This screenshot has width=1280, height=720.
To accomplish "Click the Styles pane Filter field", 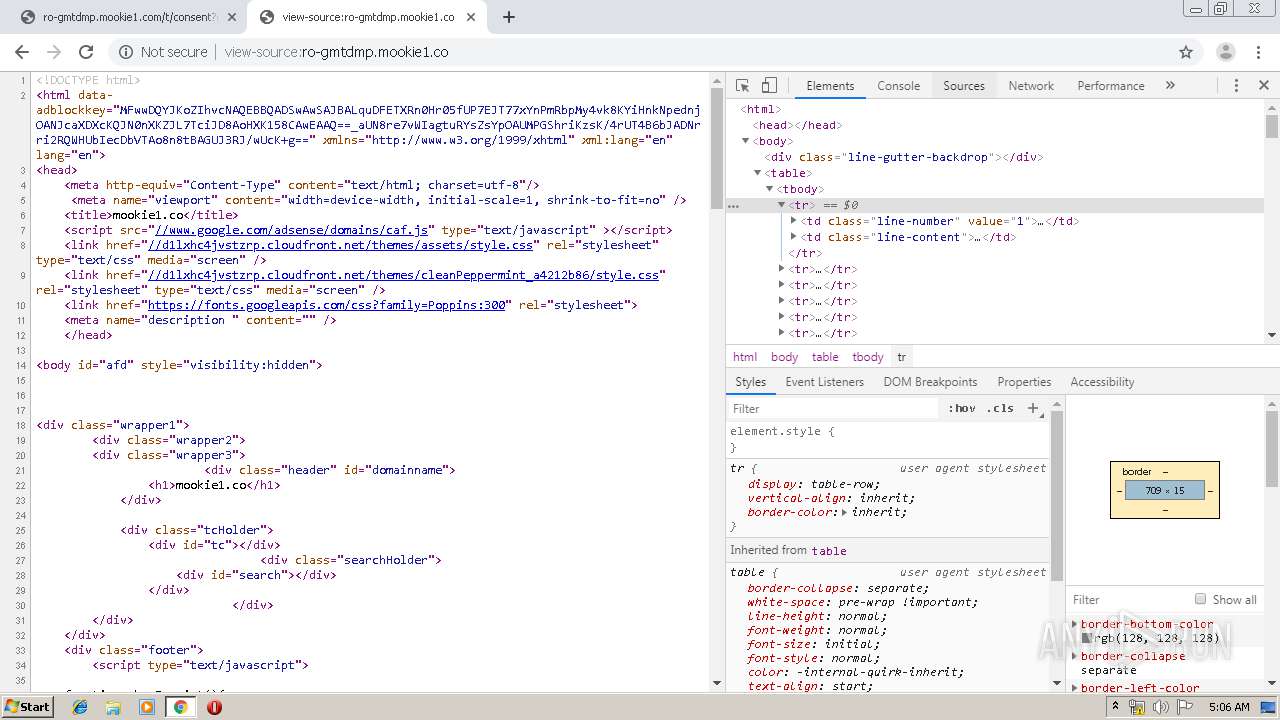I will pos(835,408).
